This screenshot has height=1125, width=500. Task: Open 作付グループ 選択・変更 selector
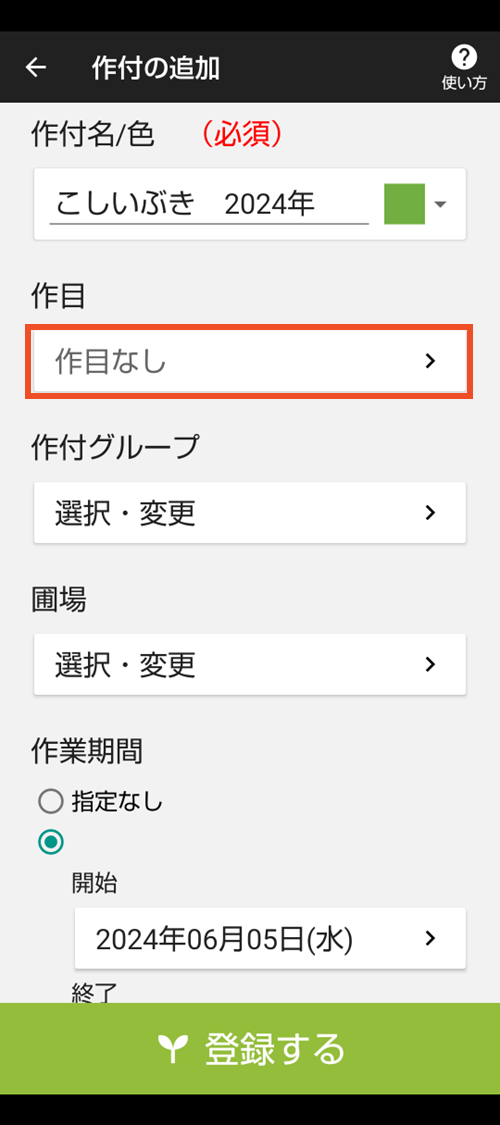coord(250,512)
